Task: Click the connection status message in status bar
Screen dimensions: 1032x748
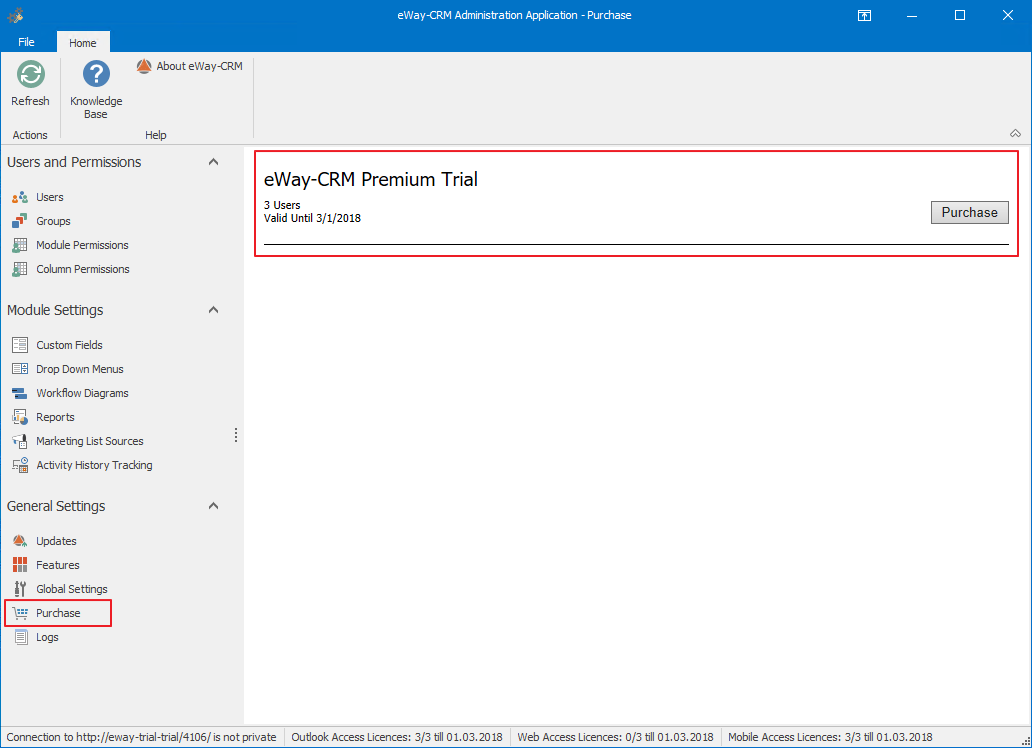Action: click(x=142, y=737)
